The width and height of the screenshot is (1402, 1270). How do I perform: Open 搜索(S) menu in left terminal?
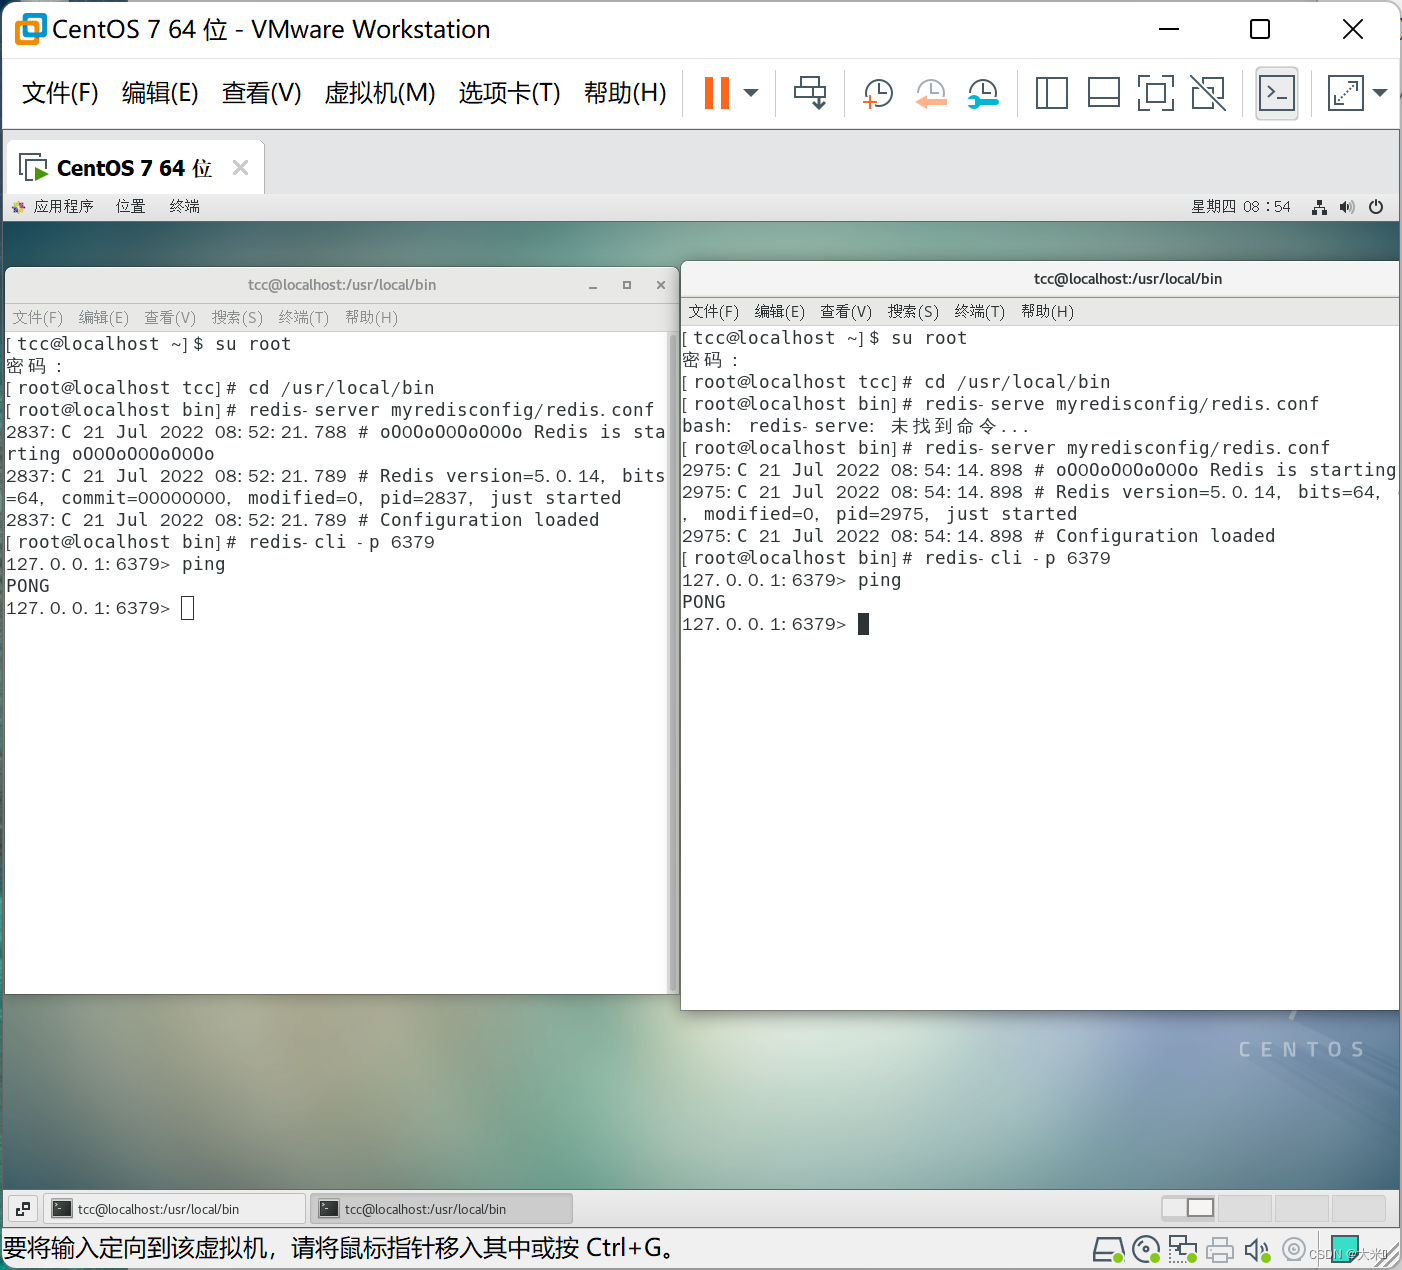[x=237, y=318]
